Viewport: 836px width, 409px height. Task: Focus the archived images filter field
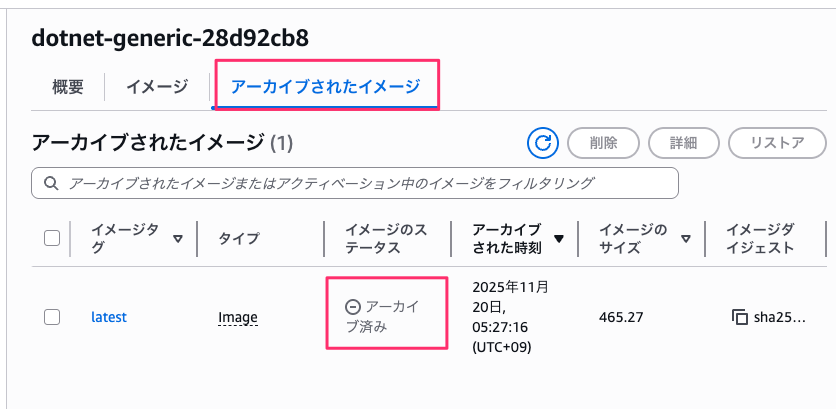point(360,184)
